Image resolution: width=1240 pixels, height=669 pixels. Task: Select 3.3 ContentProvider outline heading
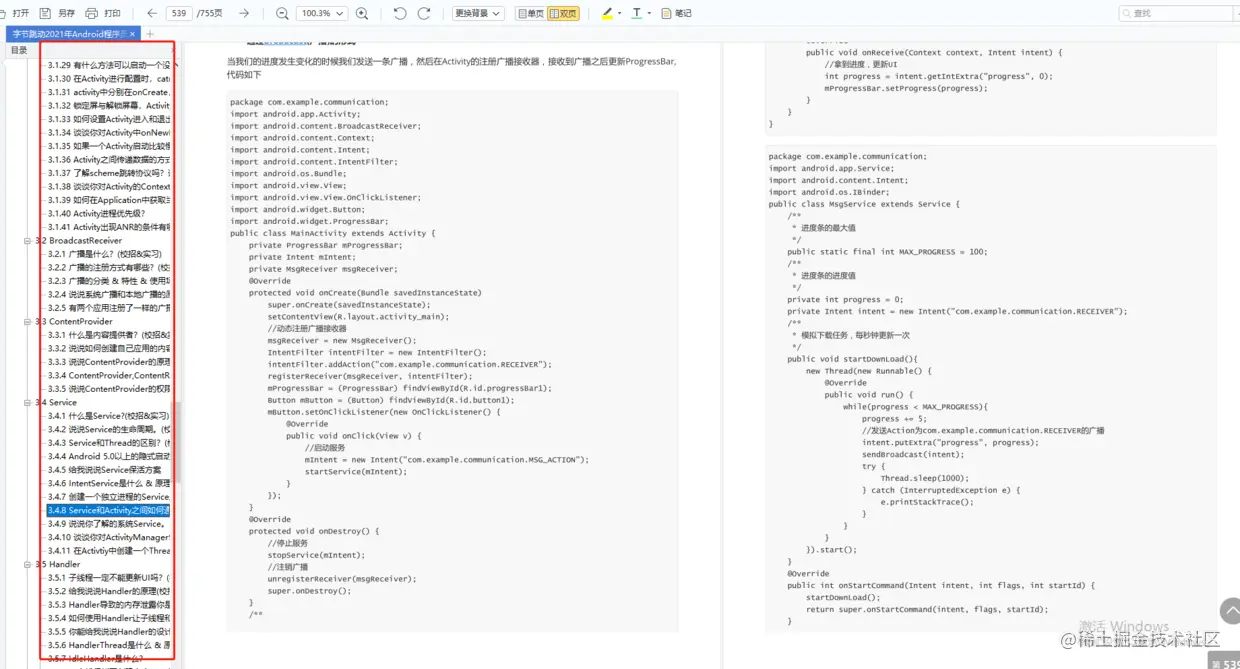(74, 322)
